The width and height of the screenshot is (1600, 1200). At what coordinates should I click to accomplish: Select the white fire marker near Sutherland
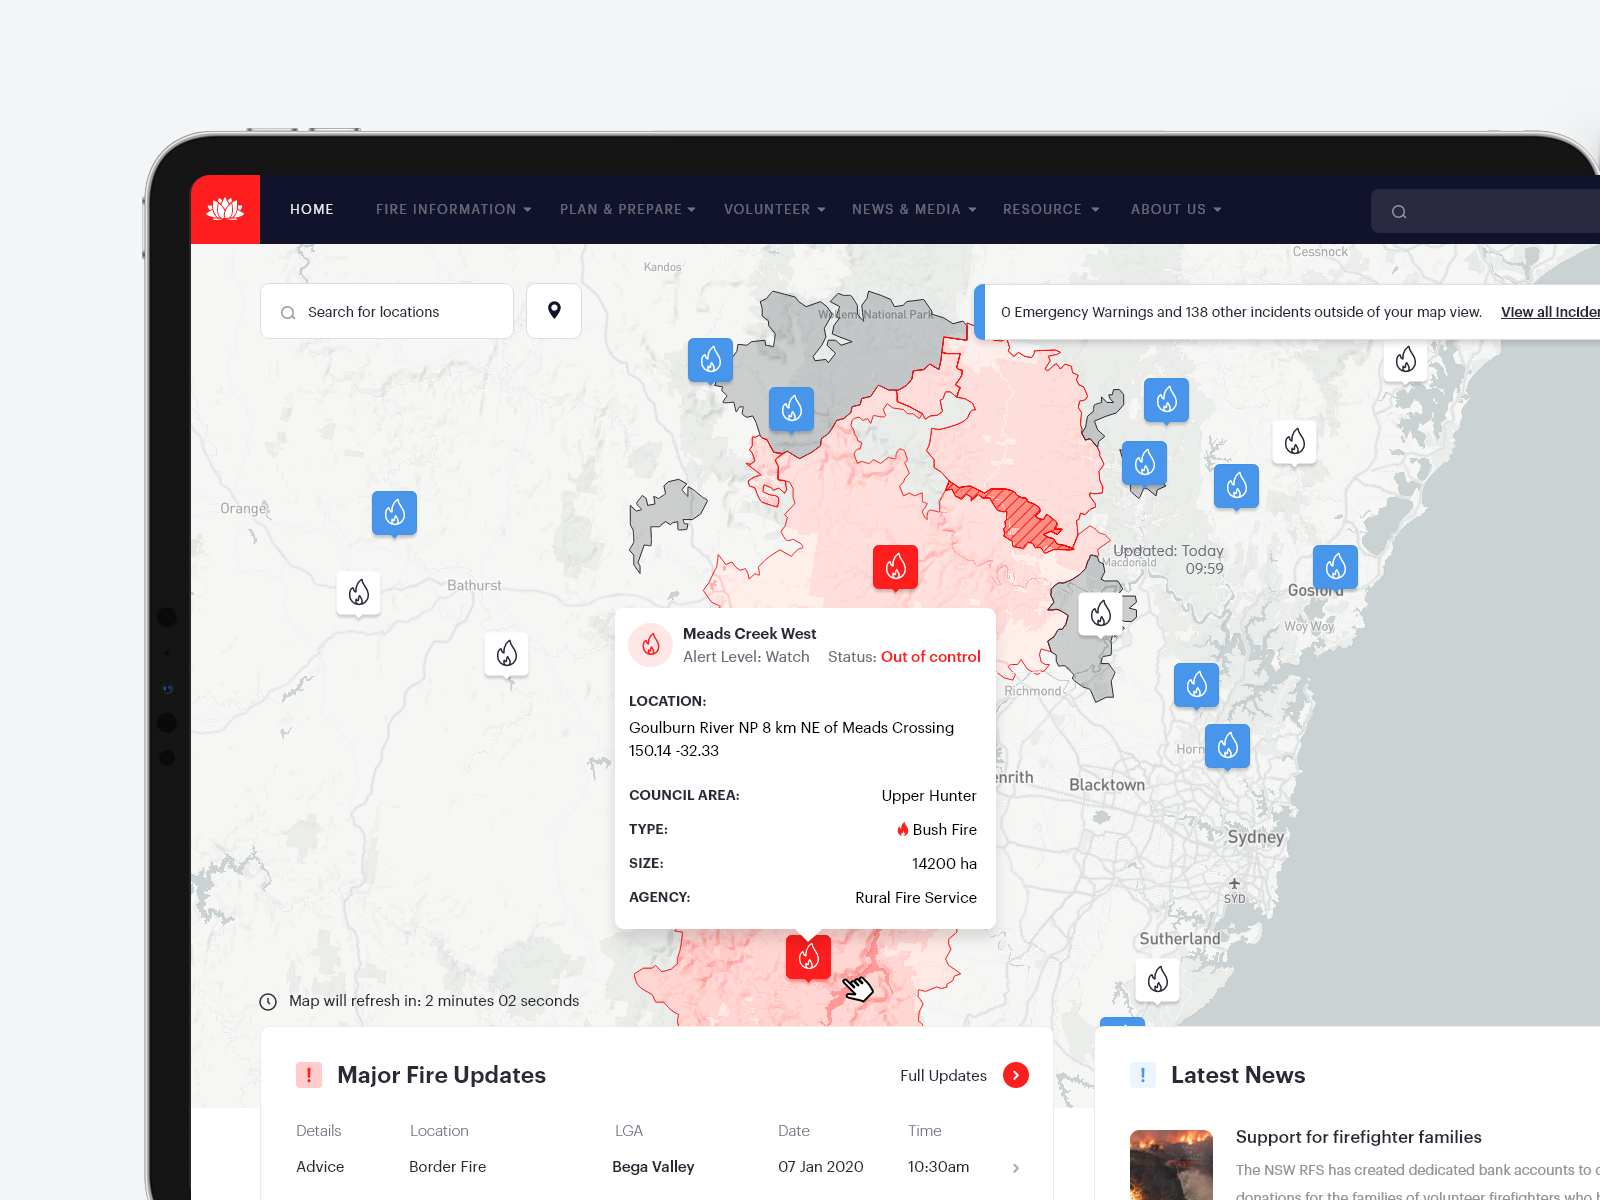point(1157,980)
